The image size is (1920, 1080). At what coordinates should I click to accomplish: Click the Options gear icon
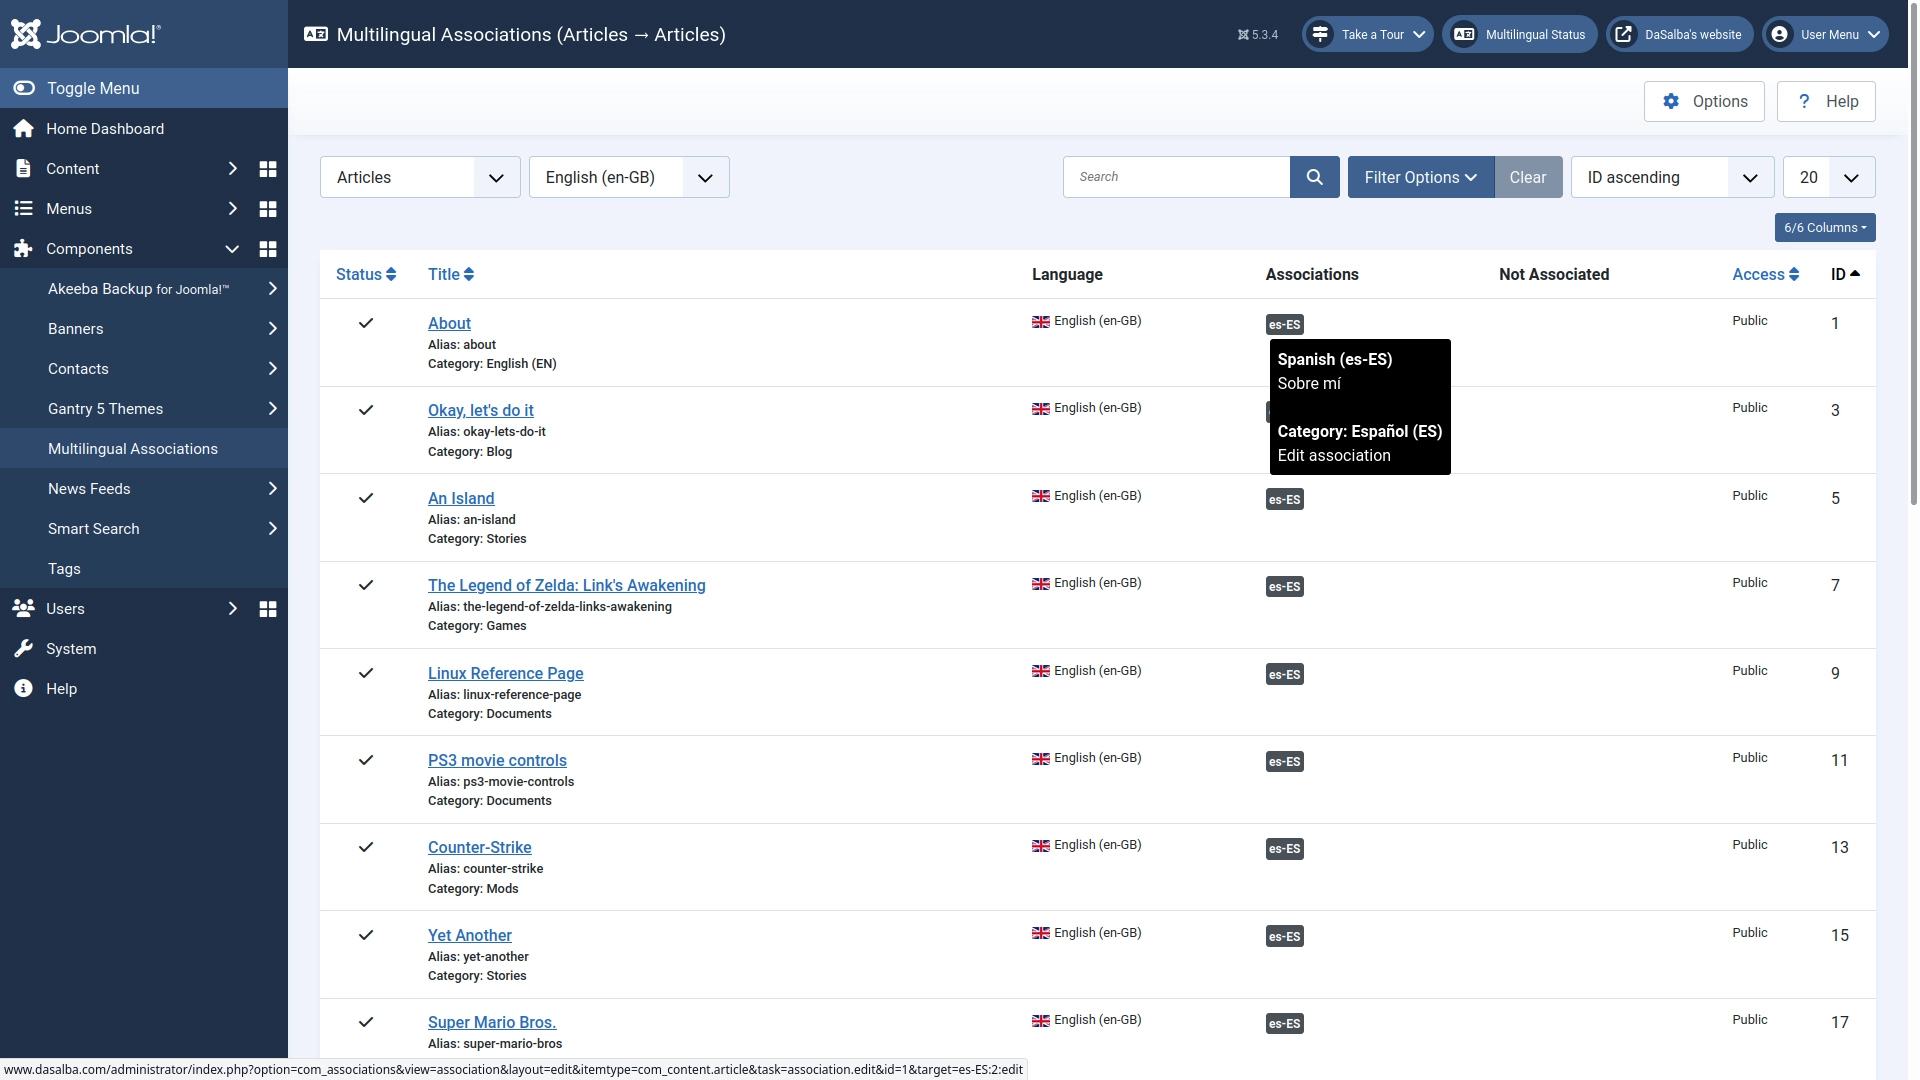pos(1671,100)
